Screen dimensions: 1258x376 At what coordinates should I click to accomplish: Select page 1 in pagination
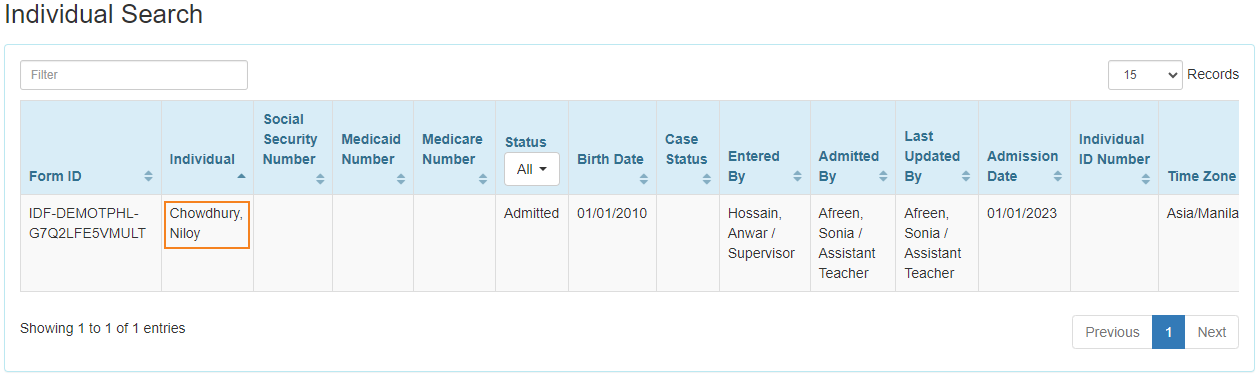coord(1168,332)
